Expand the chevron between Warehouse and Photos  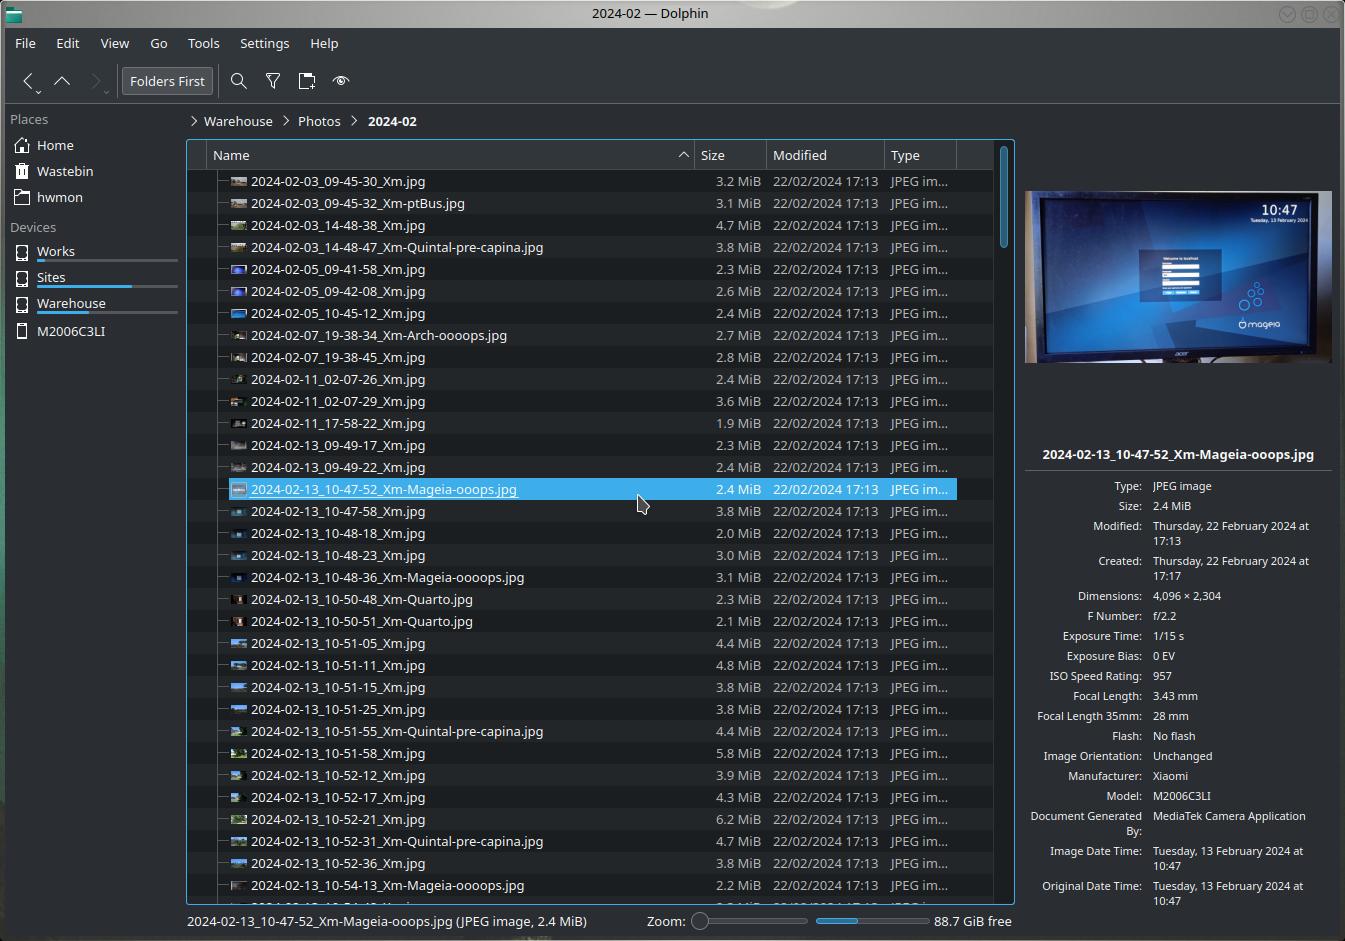286,121
